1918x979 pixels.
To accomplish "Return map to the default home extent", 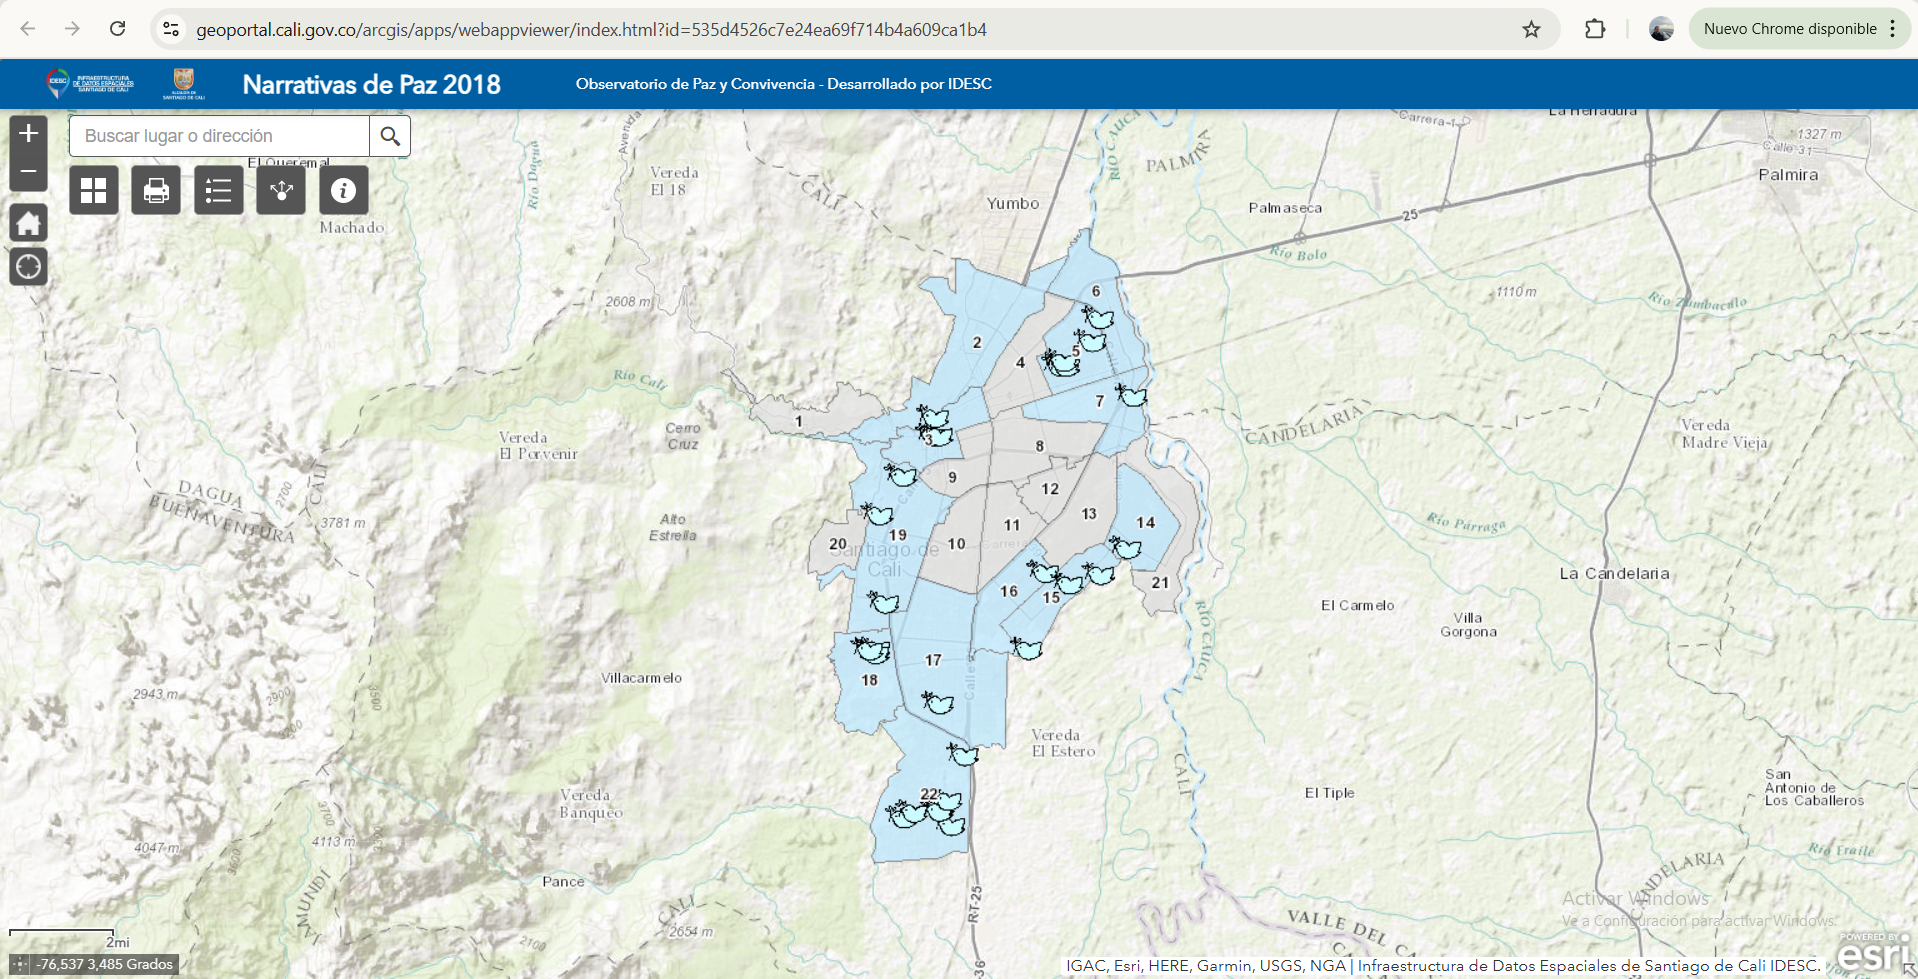I will (28, 223).
